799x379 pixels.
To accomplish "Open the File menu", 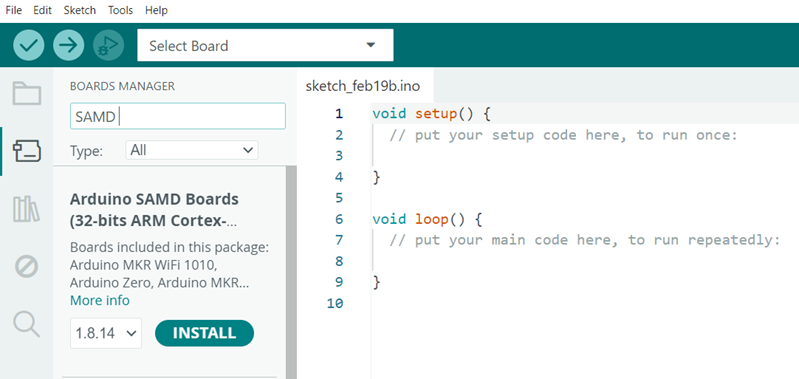I will [13, 10].
